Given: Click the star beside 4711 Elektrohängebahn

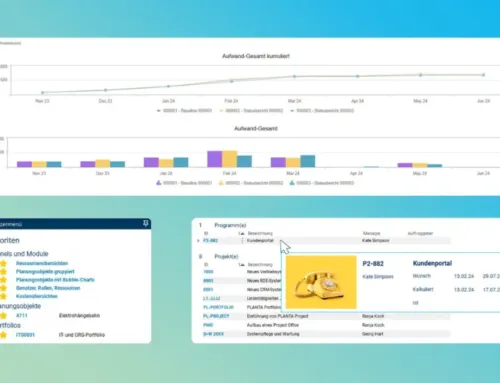Looking at the screenshot, I should [x=3, y=315].
